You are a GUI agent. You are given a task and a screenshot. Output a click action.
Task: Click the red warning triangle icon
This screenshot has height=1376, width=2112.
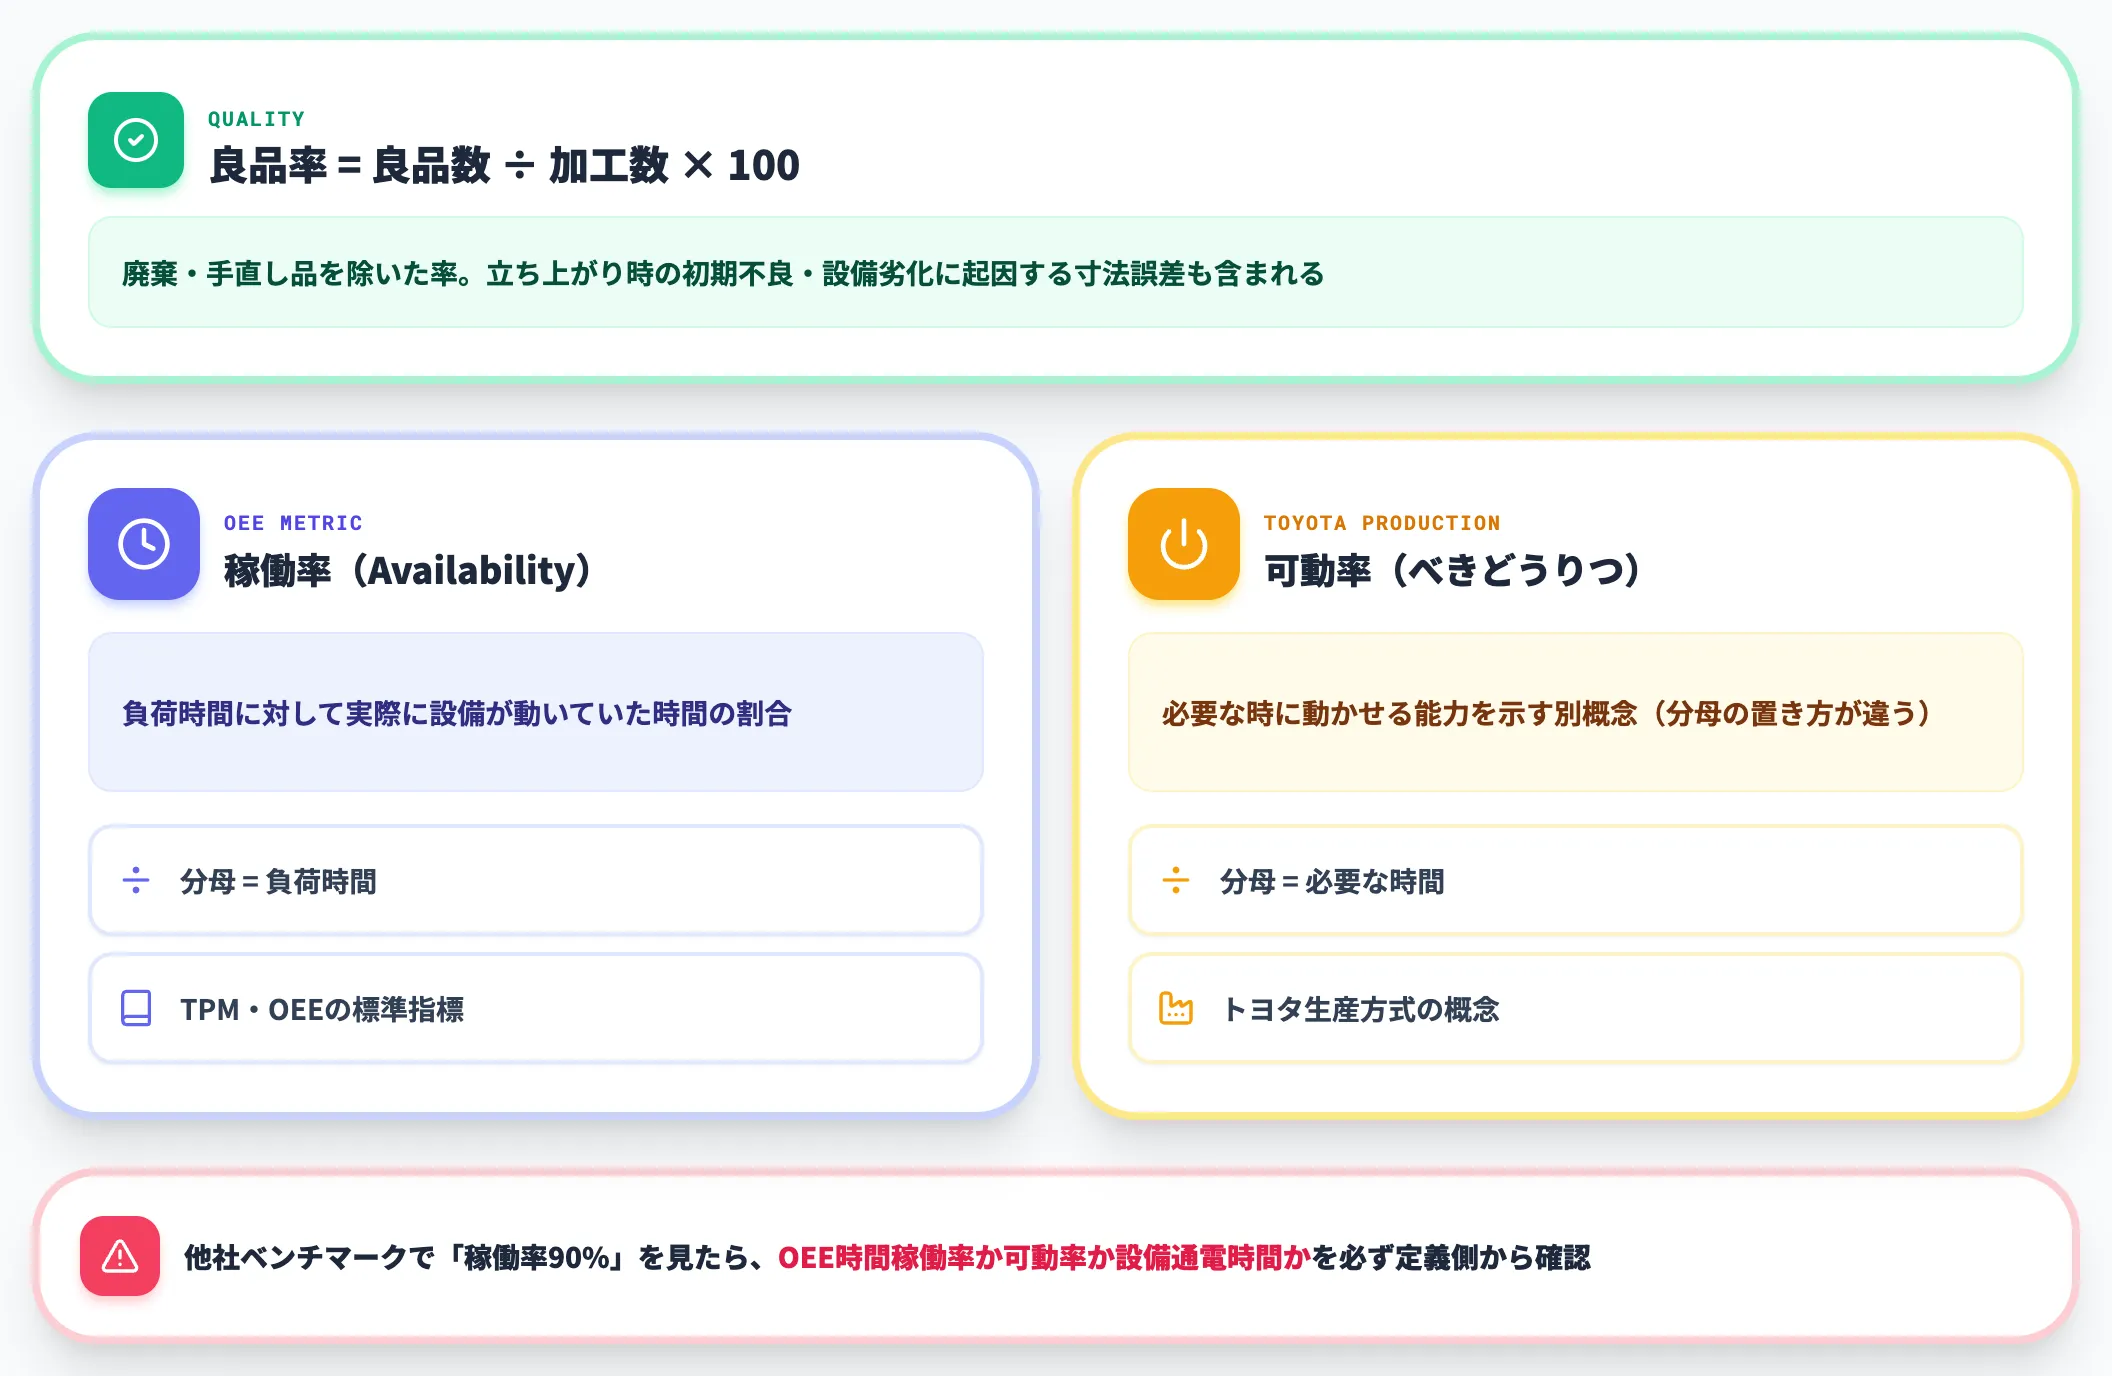point(120,1256)
